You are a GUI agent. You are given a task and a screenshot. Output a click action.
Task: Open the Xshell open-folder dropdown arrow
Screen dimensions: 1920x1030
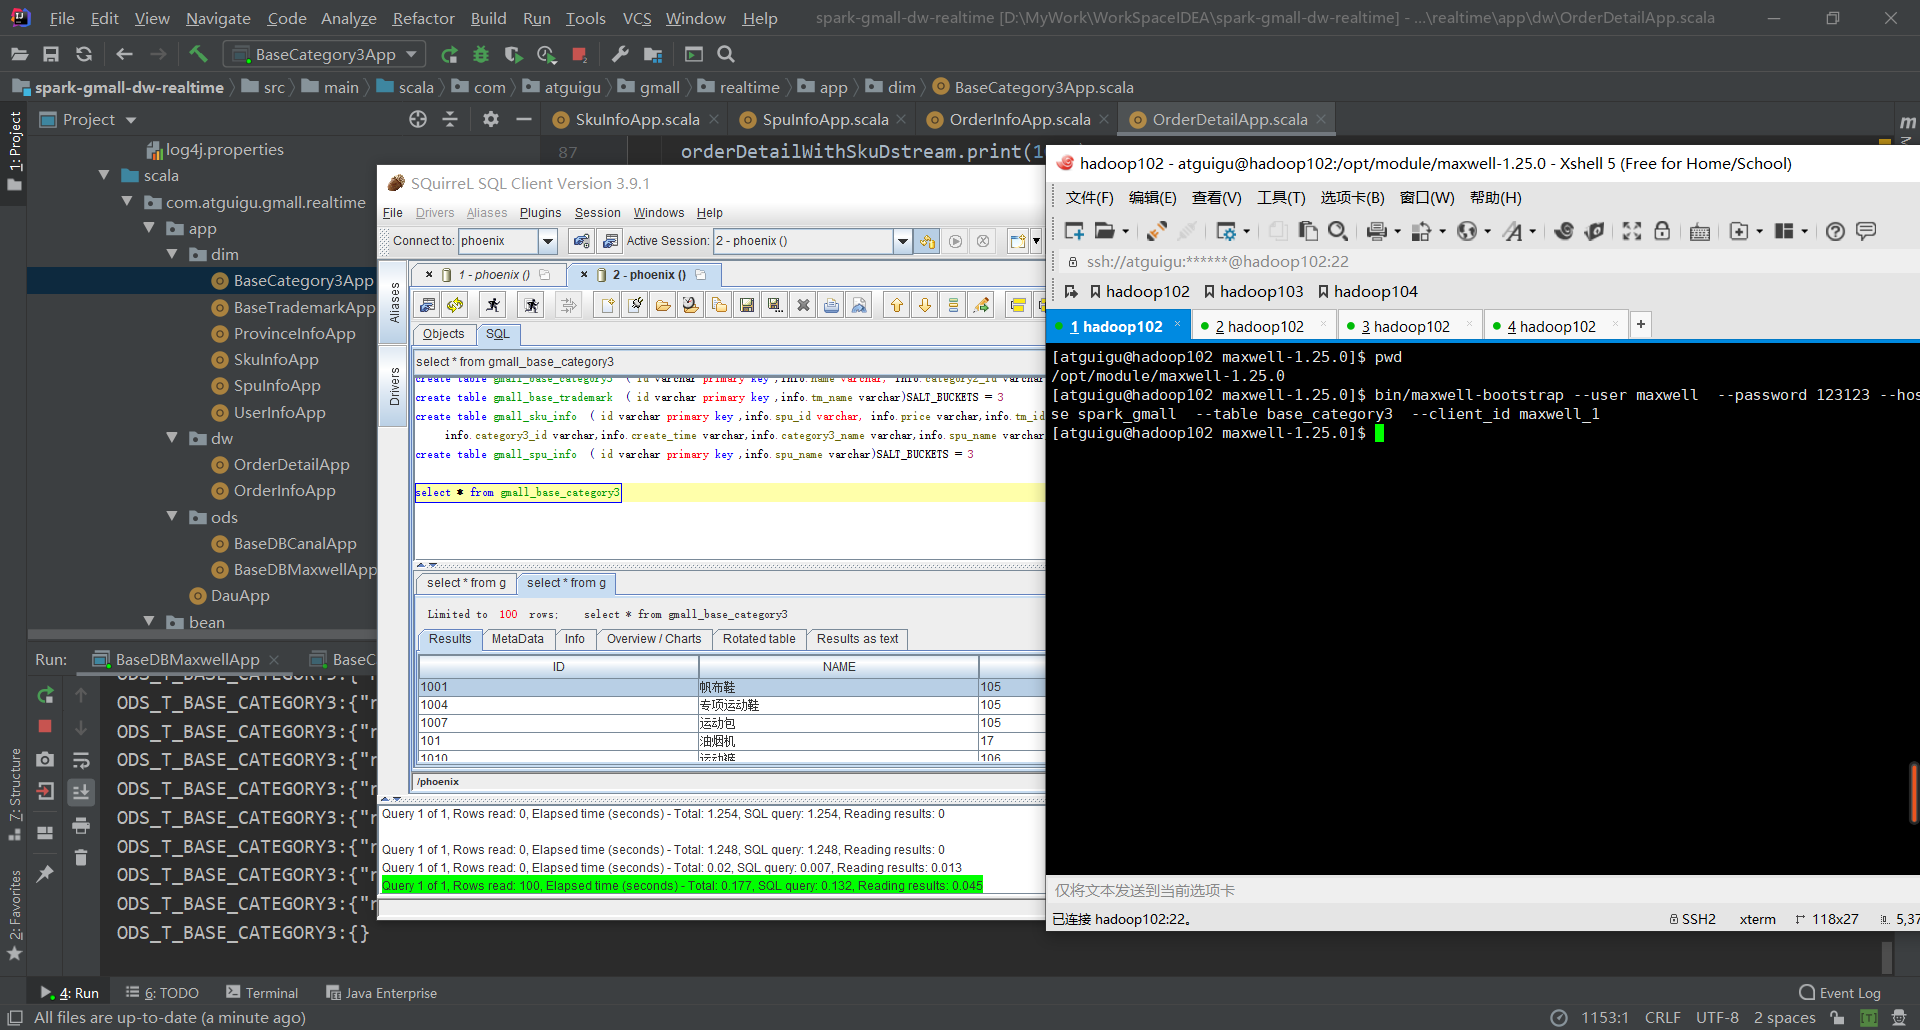(1126, 231)
